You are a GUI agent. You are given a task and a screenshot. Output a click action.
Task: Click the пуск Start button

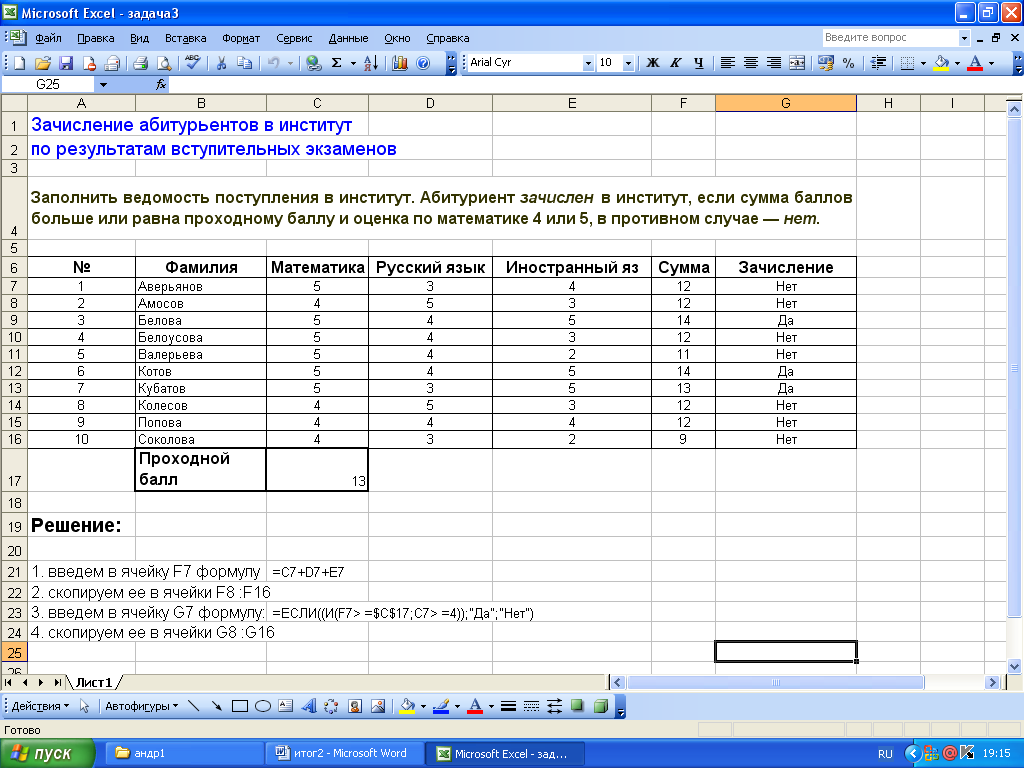pos(47,754)
